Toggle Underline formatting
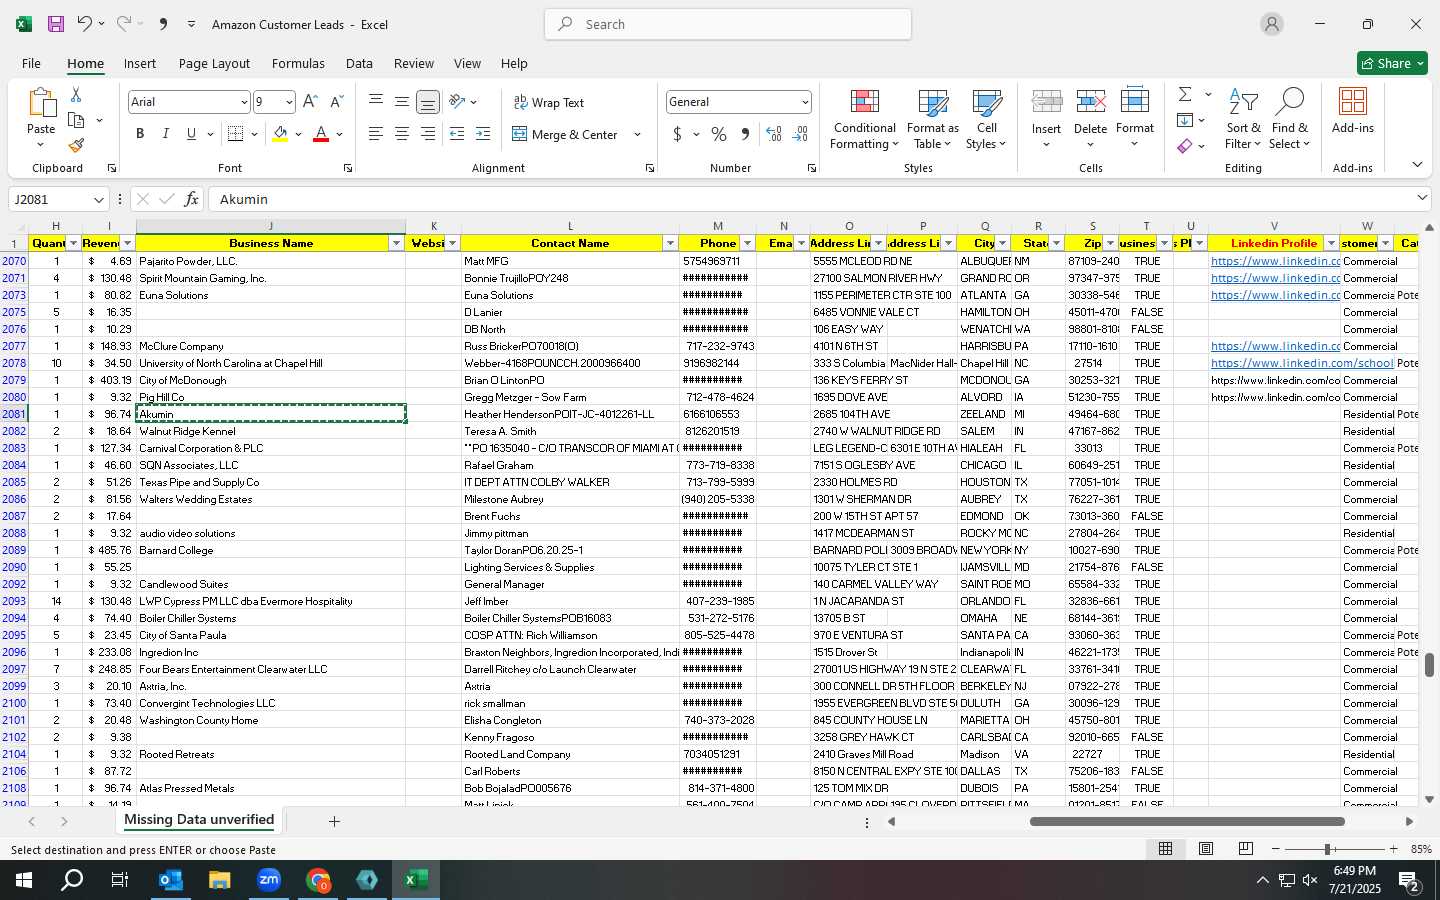The width and height of the screenshot is (1440, 900). pos(190,134)
